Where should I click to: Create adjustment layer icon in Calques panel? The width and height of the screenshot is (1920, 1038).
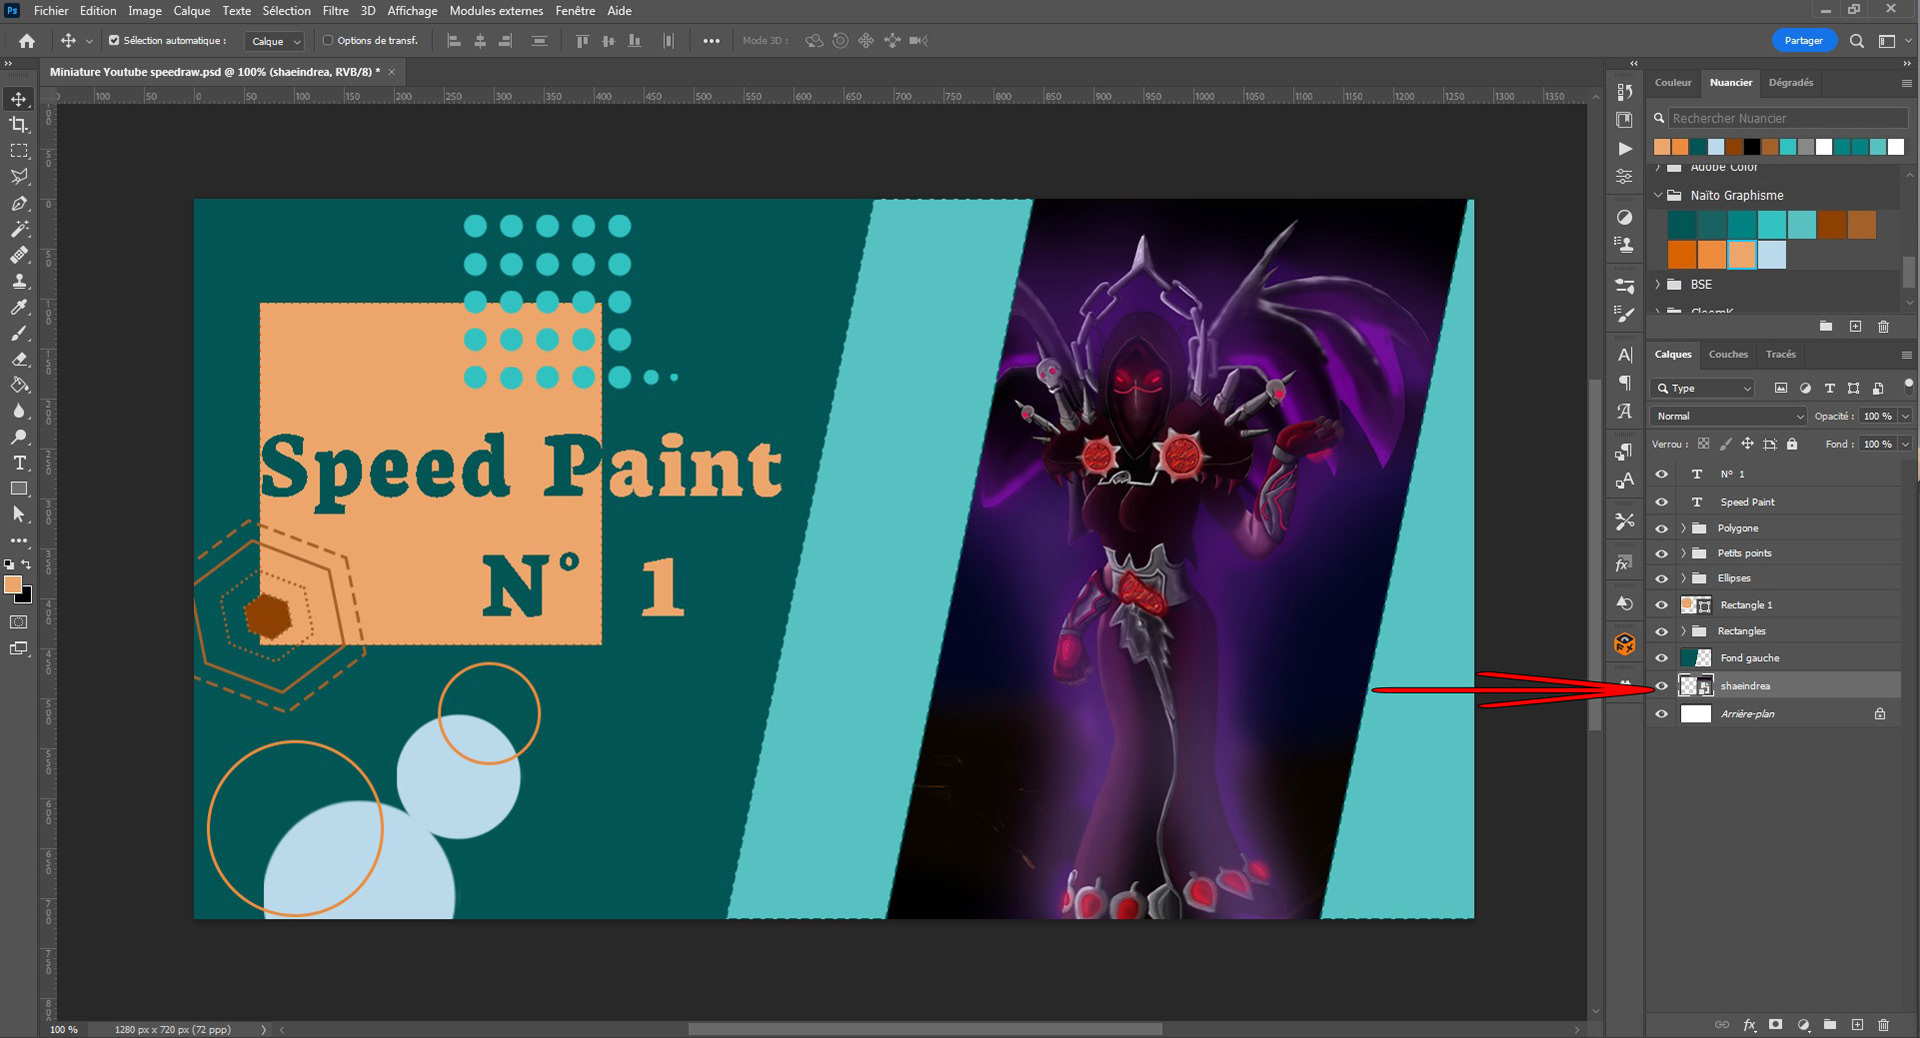pos(1803,1025)
